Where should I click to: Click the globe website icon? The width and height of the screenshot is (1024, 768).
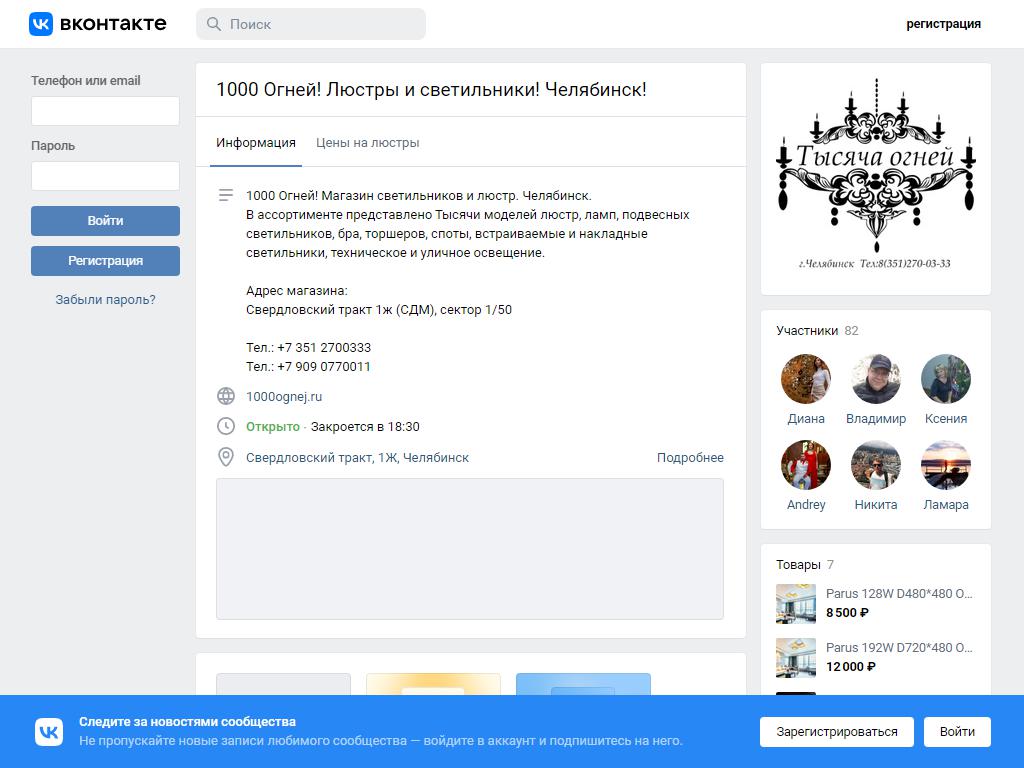click(x=226, y=396)
